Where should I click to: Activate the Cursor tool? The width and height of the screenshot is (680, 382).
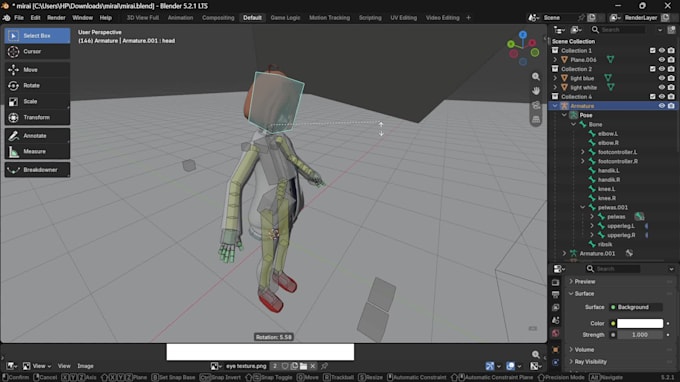pyautogui.click(x=37, y=52)
